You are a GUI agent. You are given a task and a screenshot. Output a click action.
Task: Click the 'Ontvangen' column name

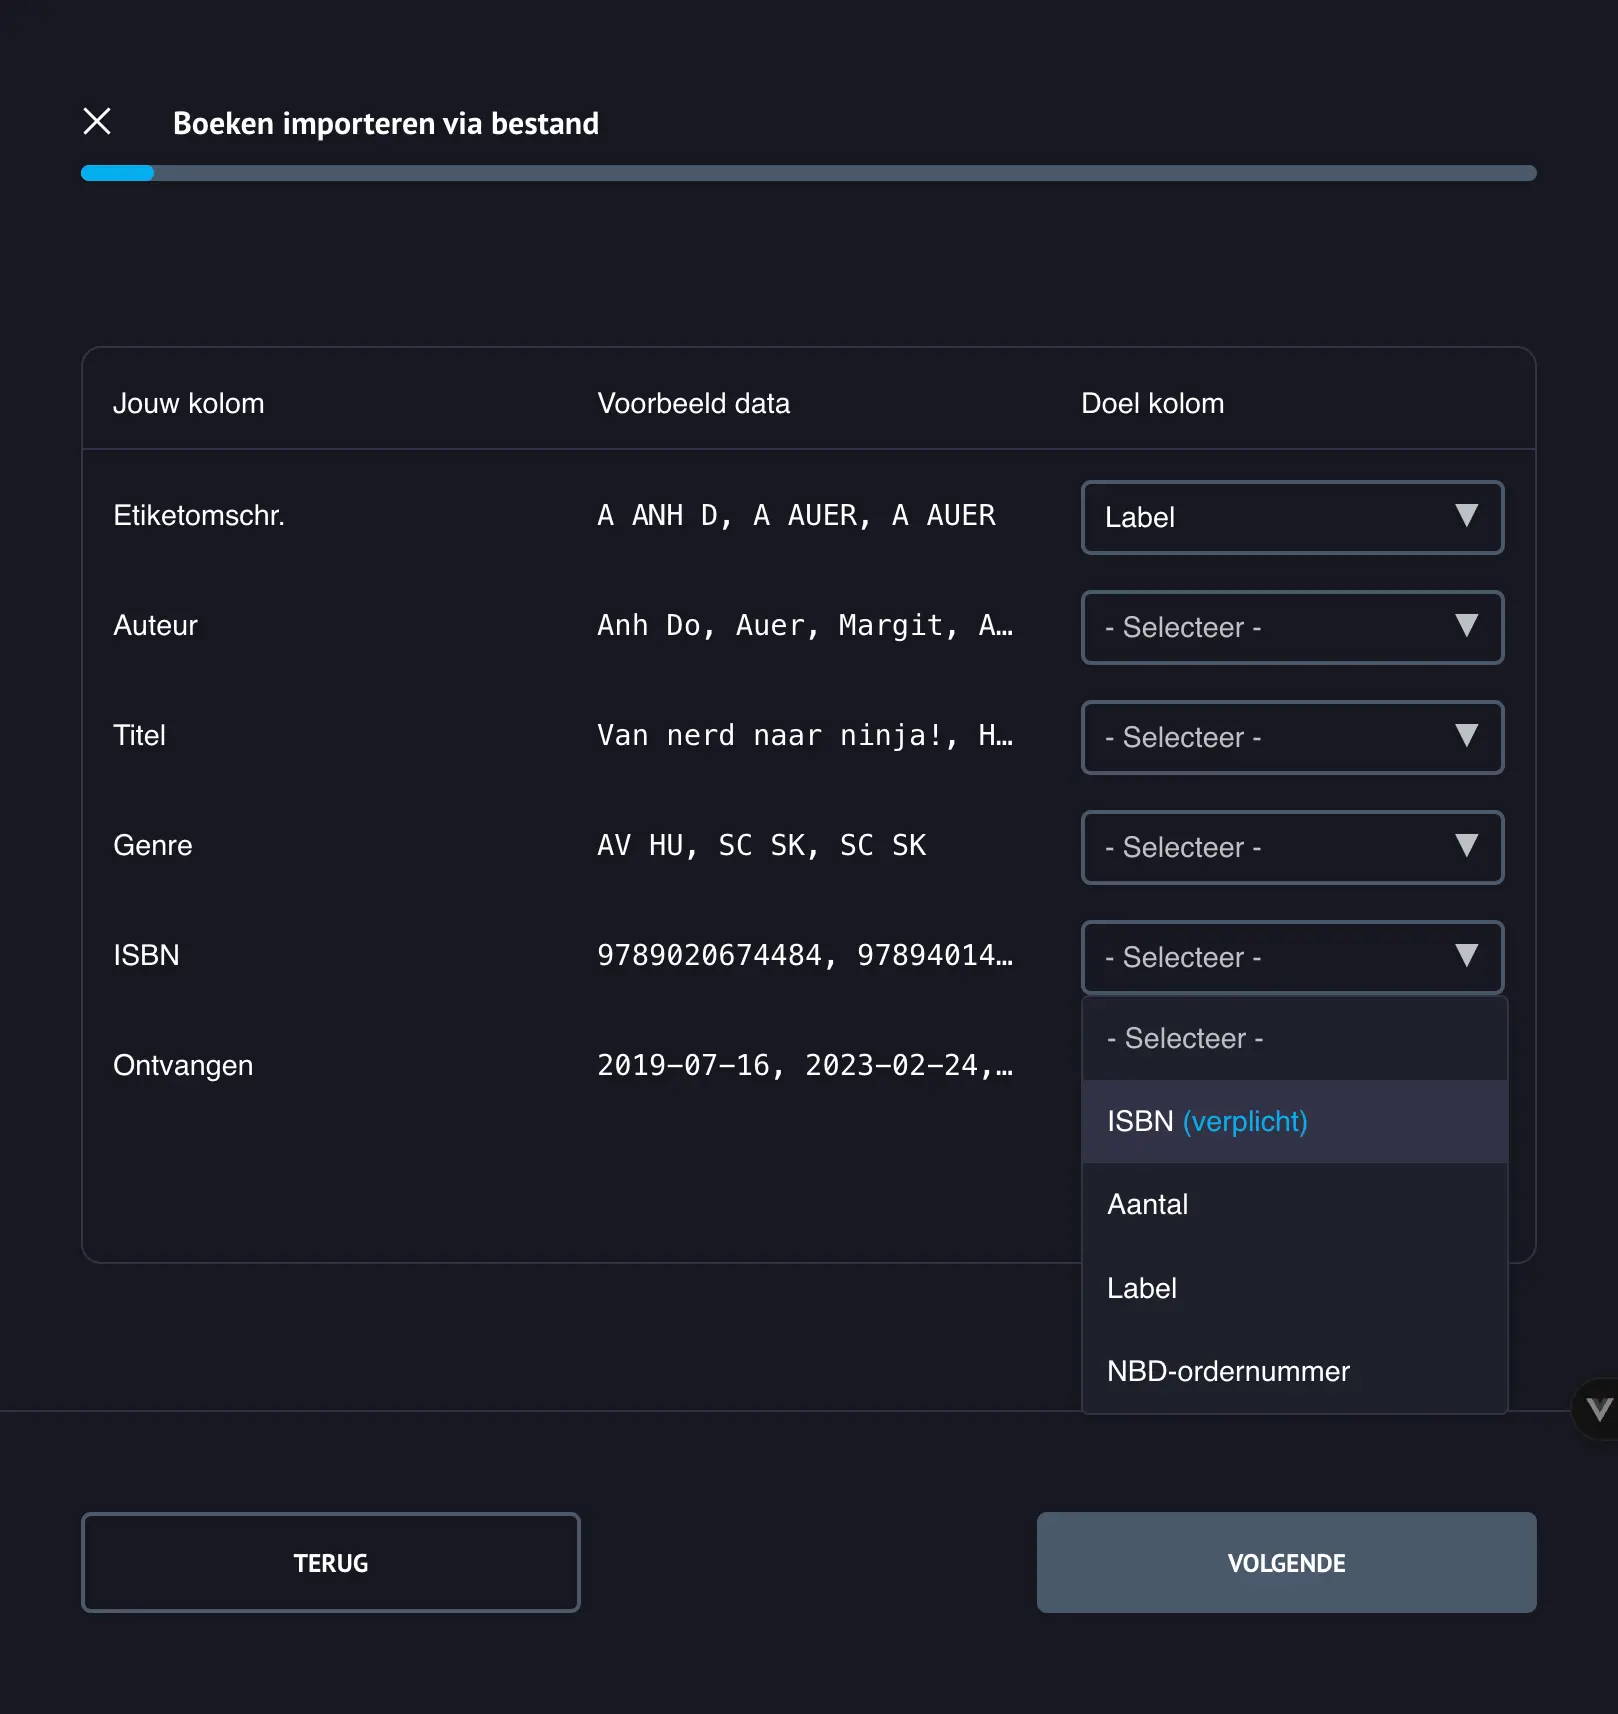[x=183, y=1066]
